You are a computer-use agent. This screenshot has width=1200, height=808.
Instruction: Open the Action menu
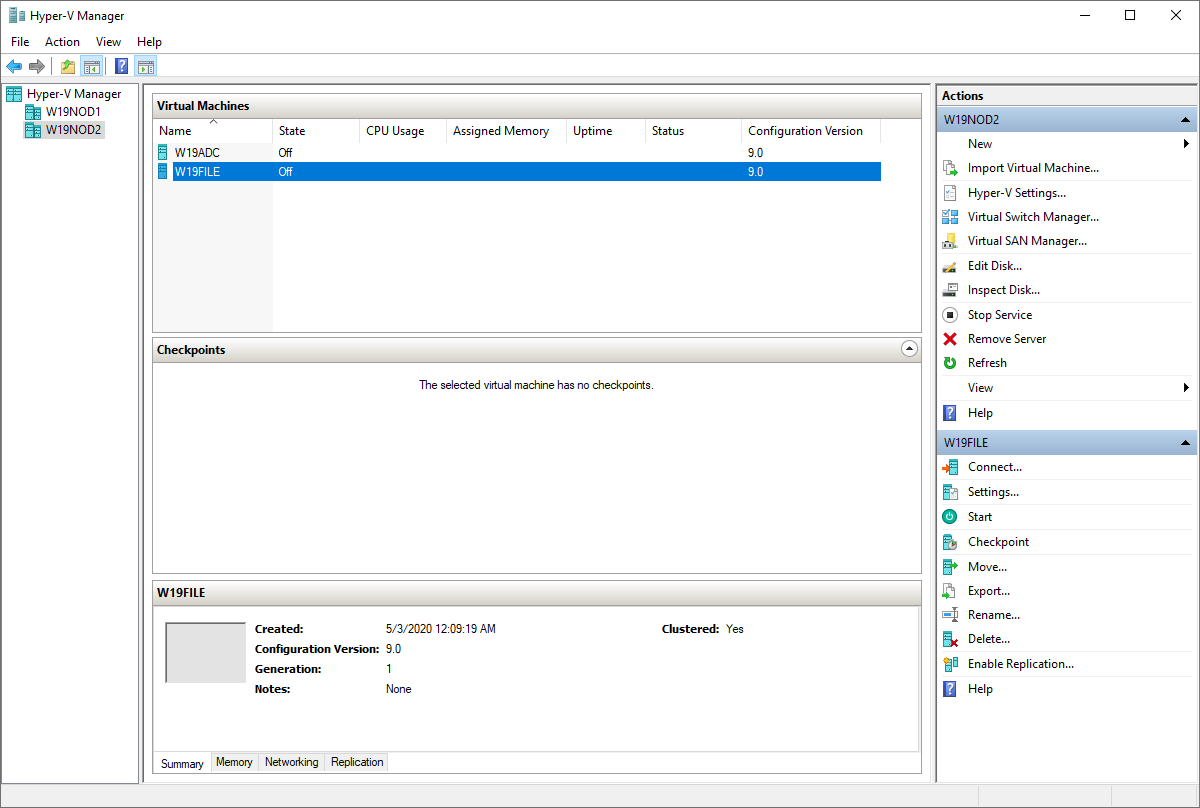(x=62, y=42)
